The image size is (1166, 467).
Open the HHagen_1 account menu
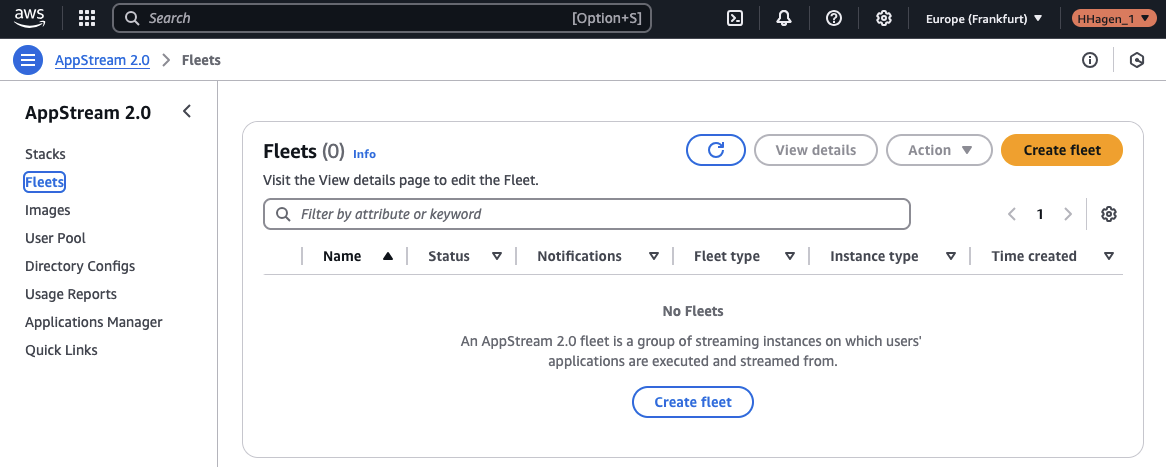(x=1106, y=18)
